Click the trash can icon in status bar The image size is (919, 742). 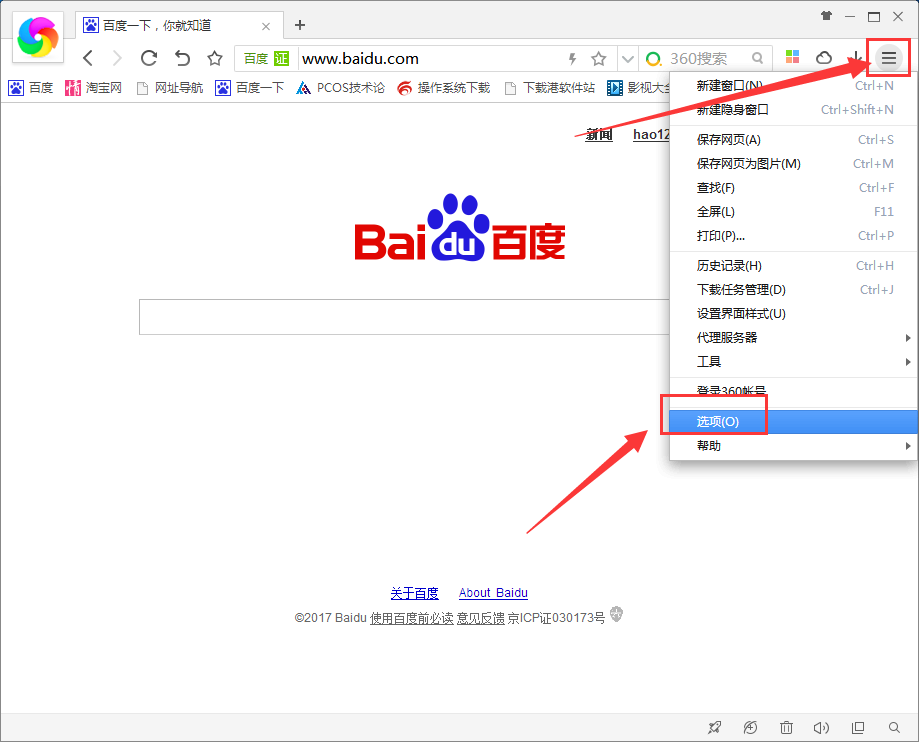click(786, 727)
